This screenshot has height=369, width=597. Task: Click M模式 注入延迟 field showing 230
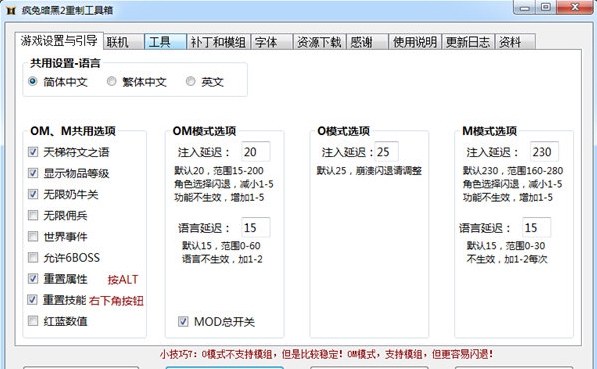click(x=544, y=152)
